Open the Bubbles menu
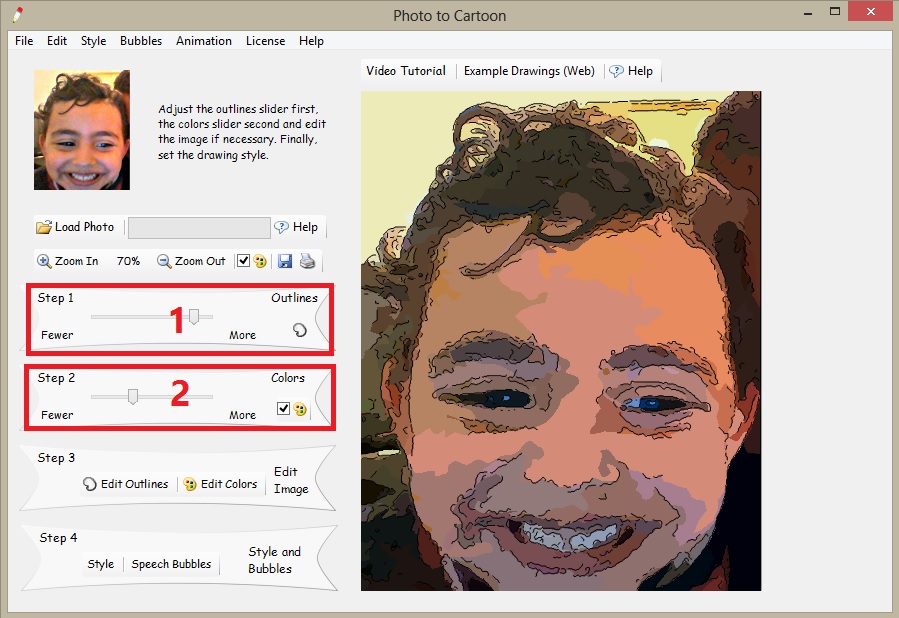This screenshot has height=618, width=899. tap(141, 41)
